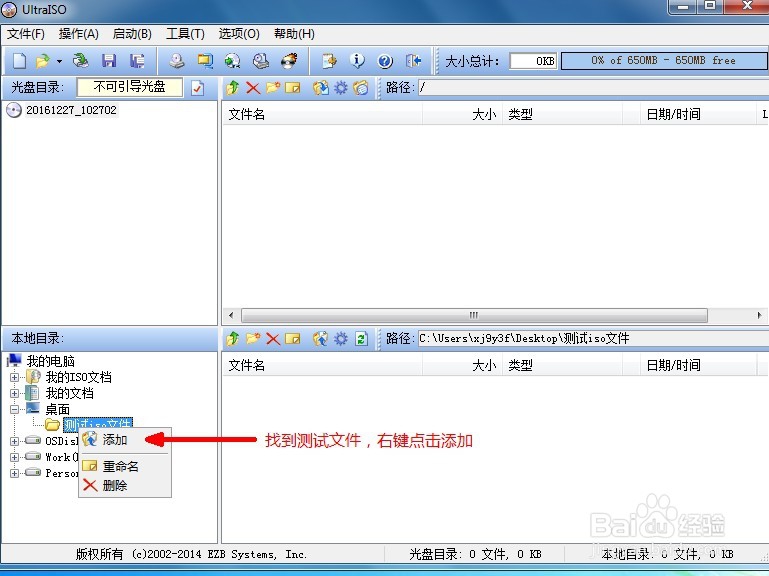Click the Hide Local Explorer icon
This screenshot has height=576, width=769.
pyautogui.click(x=360, y=88)
